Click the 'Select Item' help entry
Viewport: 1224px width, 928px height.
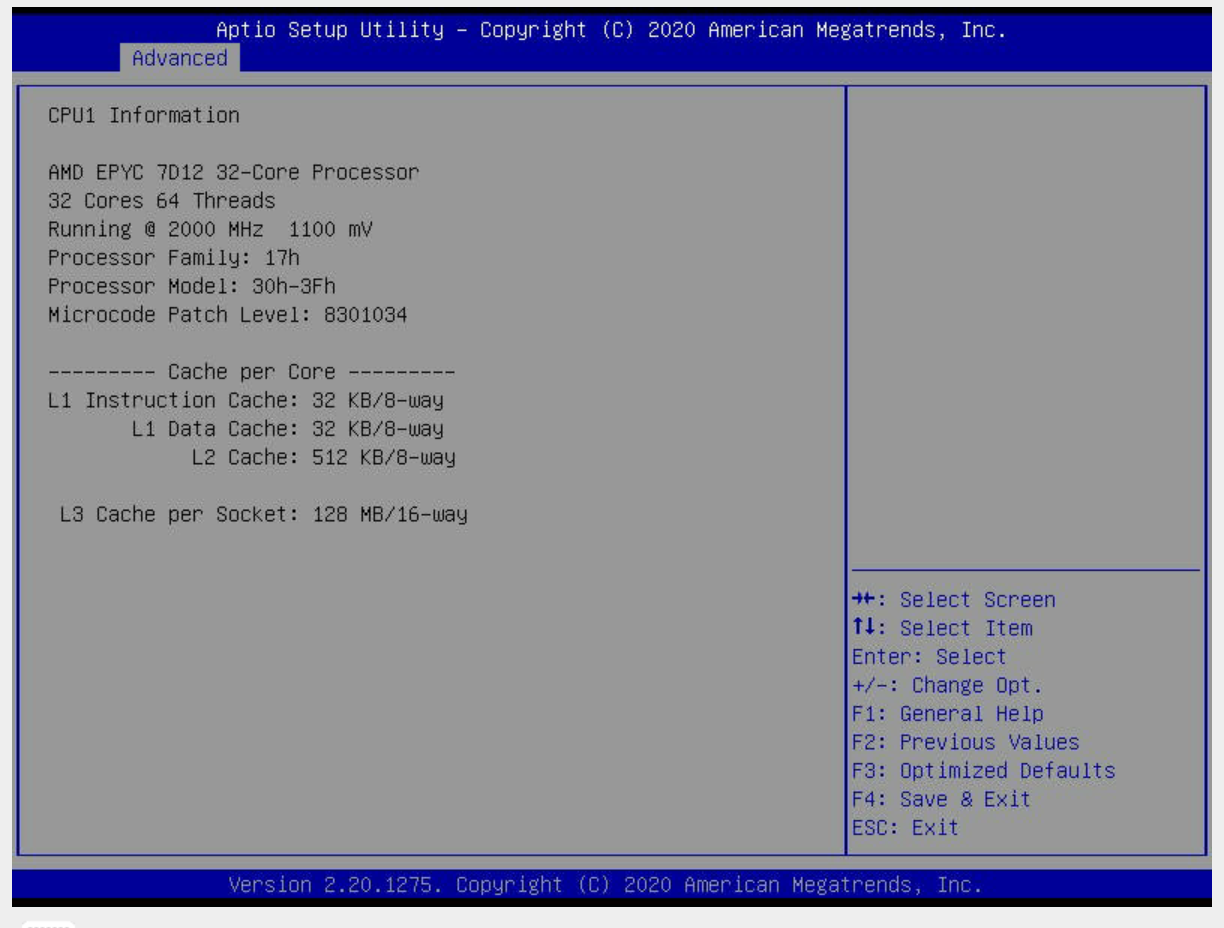point(942,628)
